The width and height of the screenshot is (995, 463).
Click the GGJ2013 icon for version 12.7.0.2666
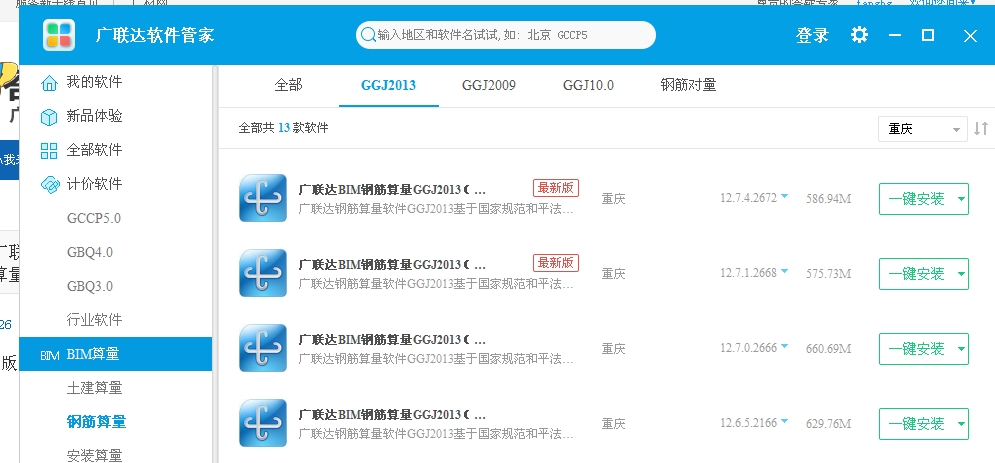tap(263, 348)
